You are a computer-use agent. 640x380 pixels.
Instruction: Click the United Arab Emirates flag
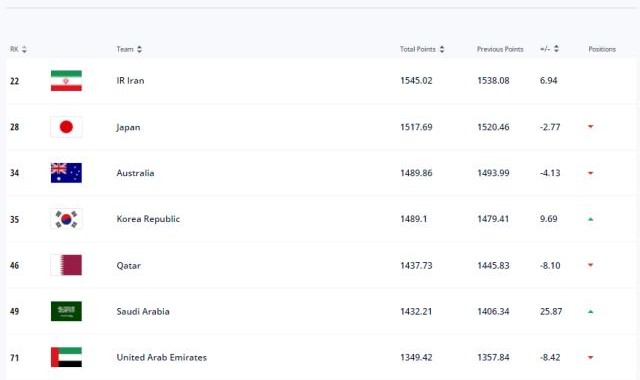66,357
